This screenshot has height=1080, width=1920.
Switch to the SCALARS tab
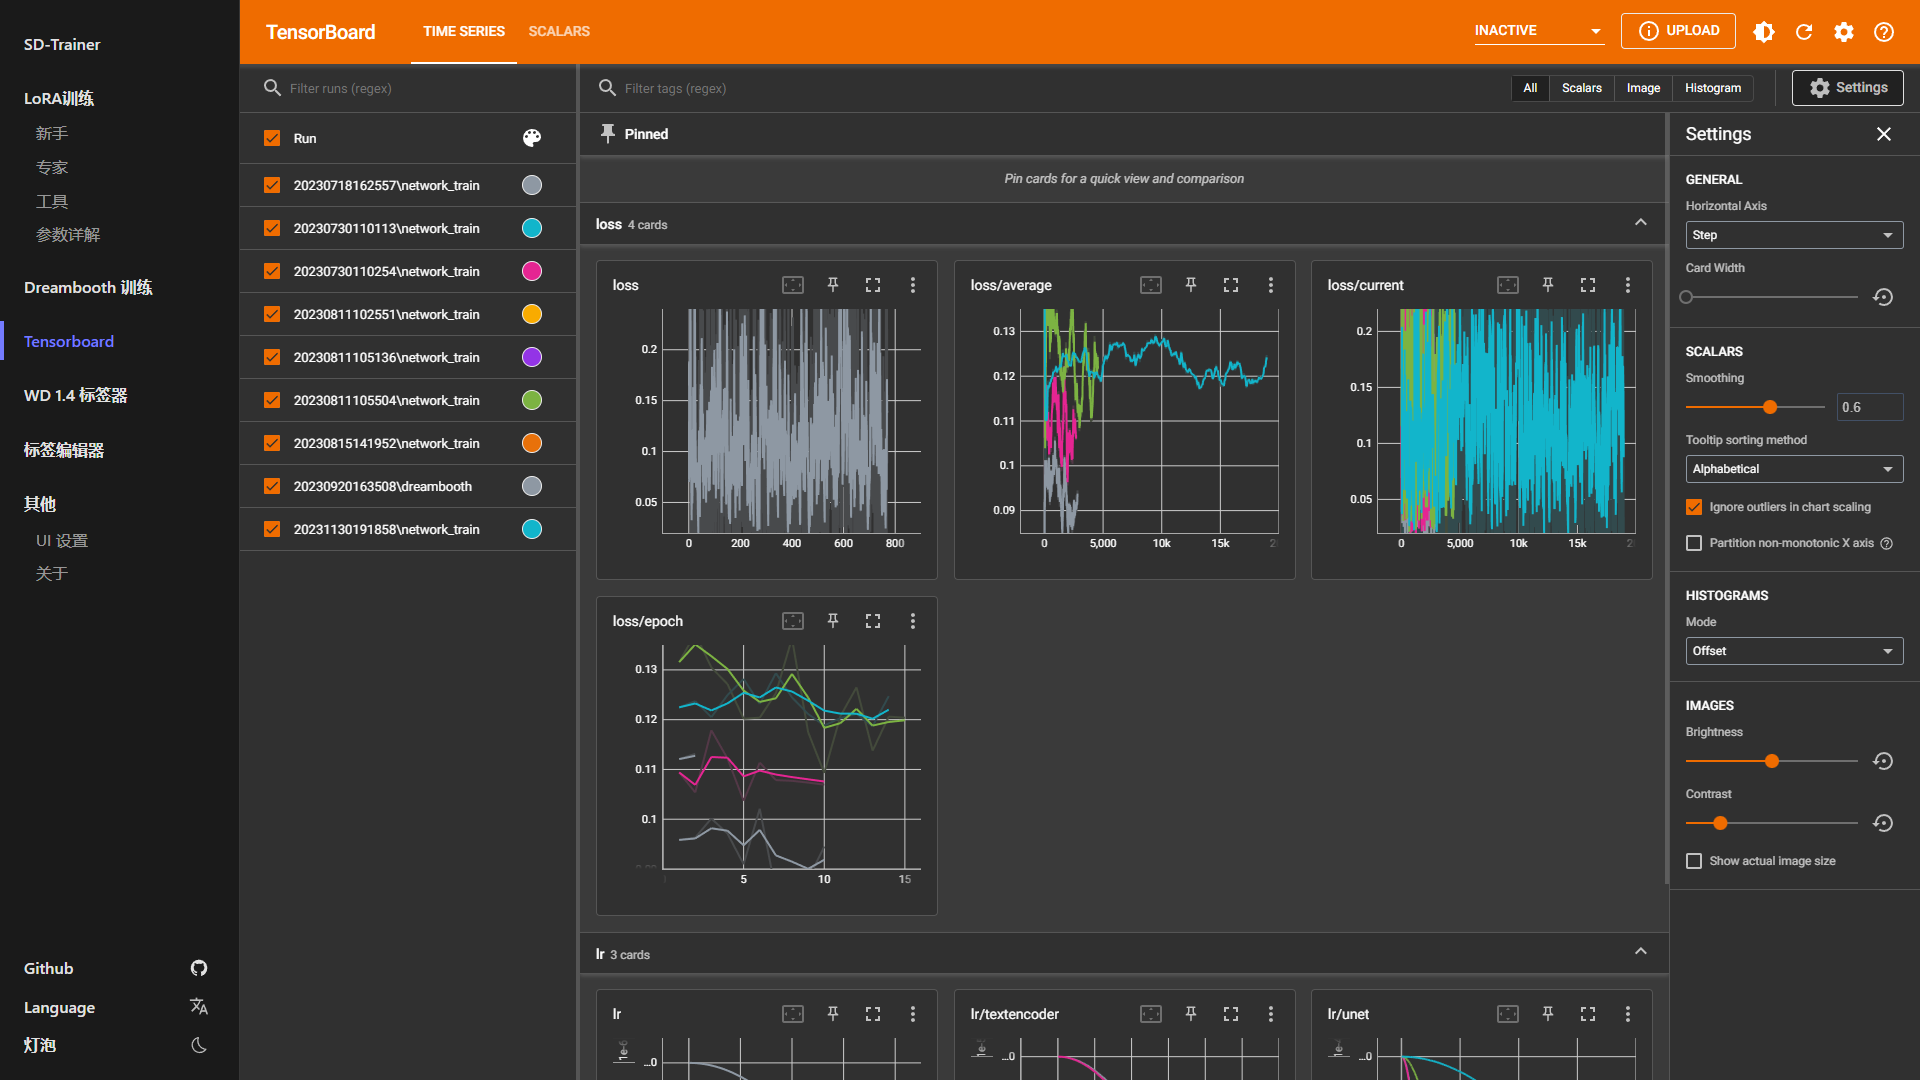click(x=559, y=32)
